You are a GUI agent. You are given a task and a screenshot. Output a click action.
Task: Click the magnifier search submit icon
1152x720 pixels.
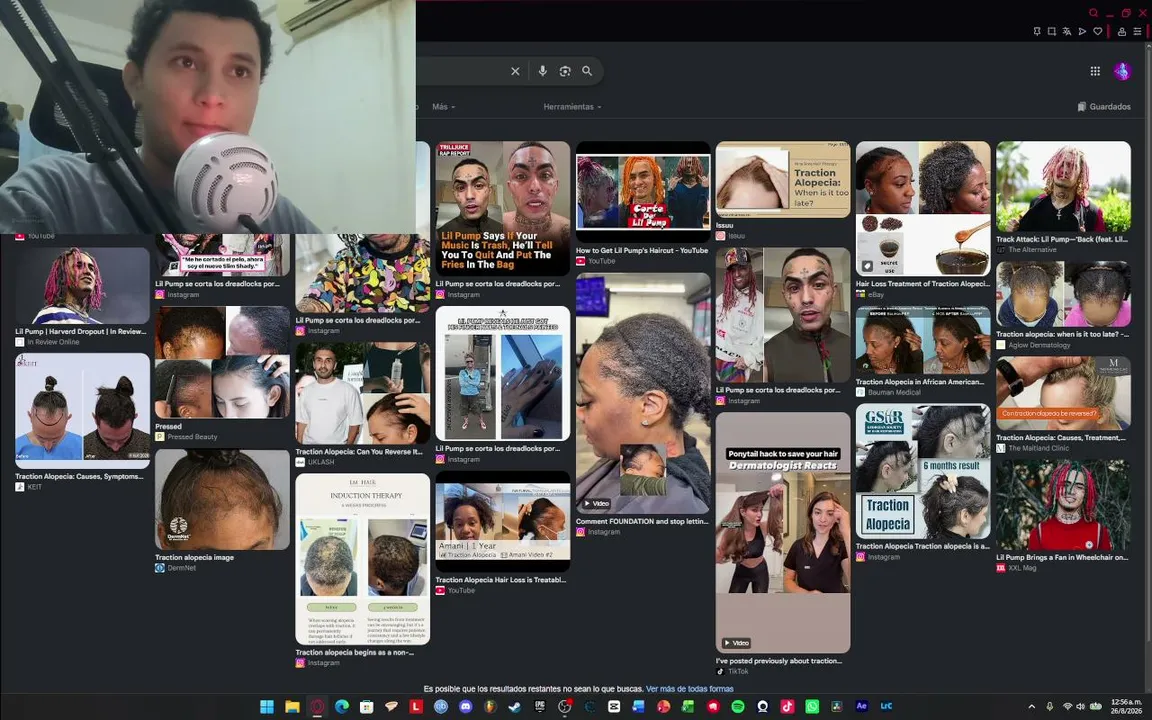(587, 71)
